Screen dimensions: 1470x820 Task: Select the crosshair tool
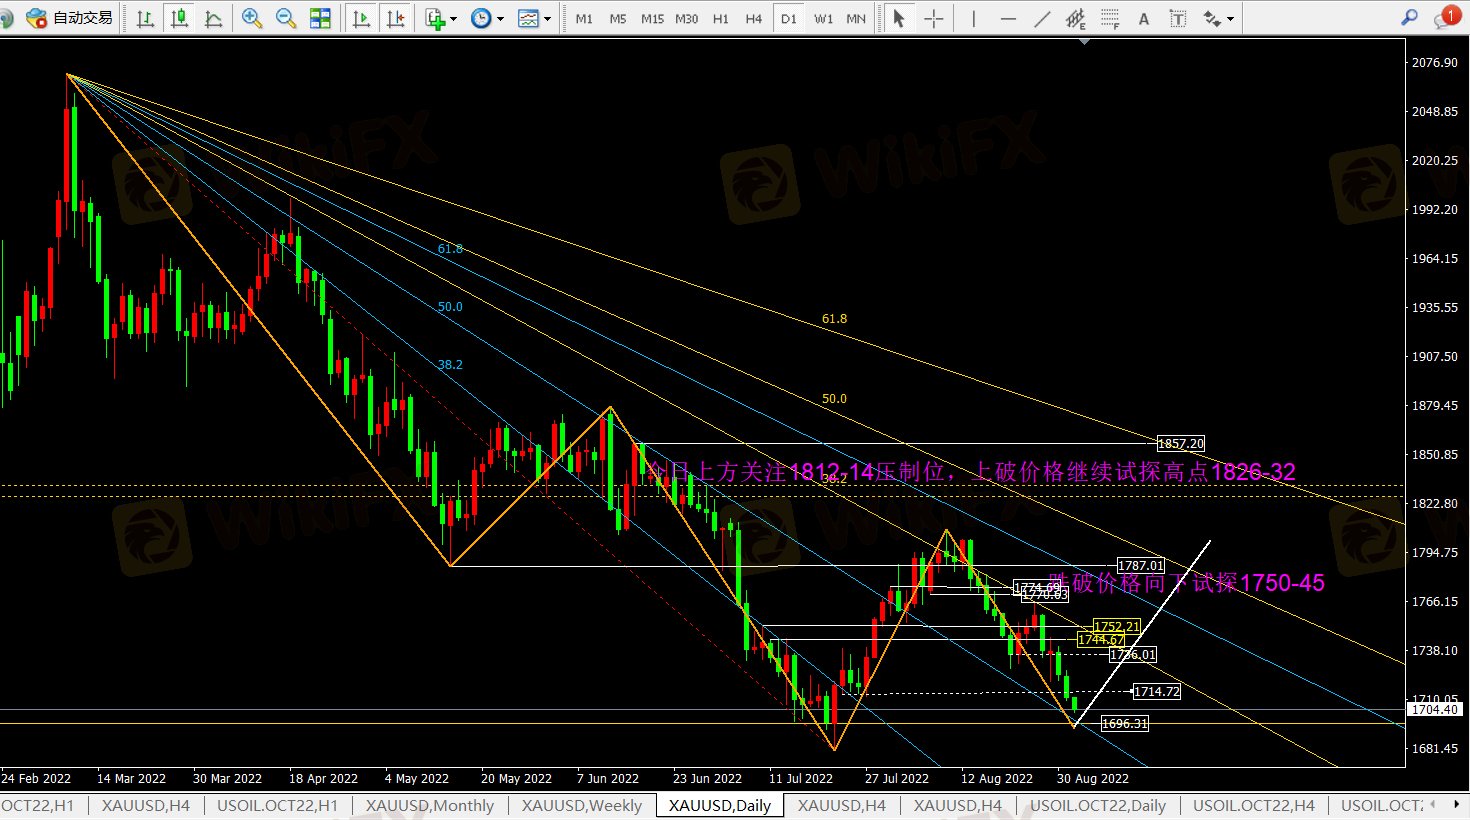pyautogui.click(x=933, y=18)
